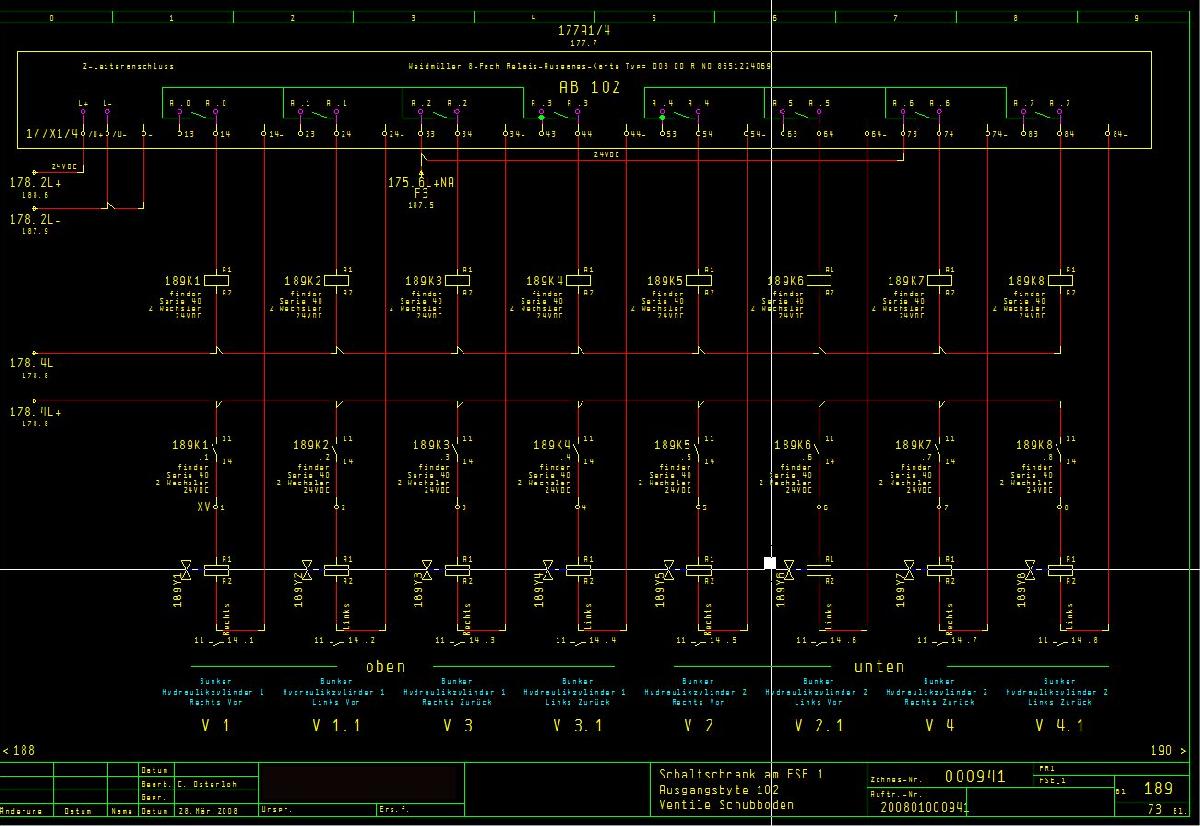This screenshot has width=1200, height=826.
Task: Select the 189K8 relay coil rectangle
Action: click(1060, 281)
